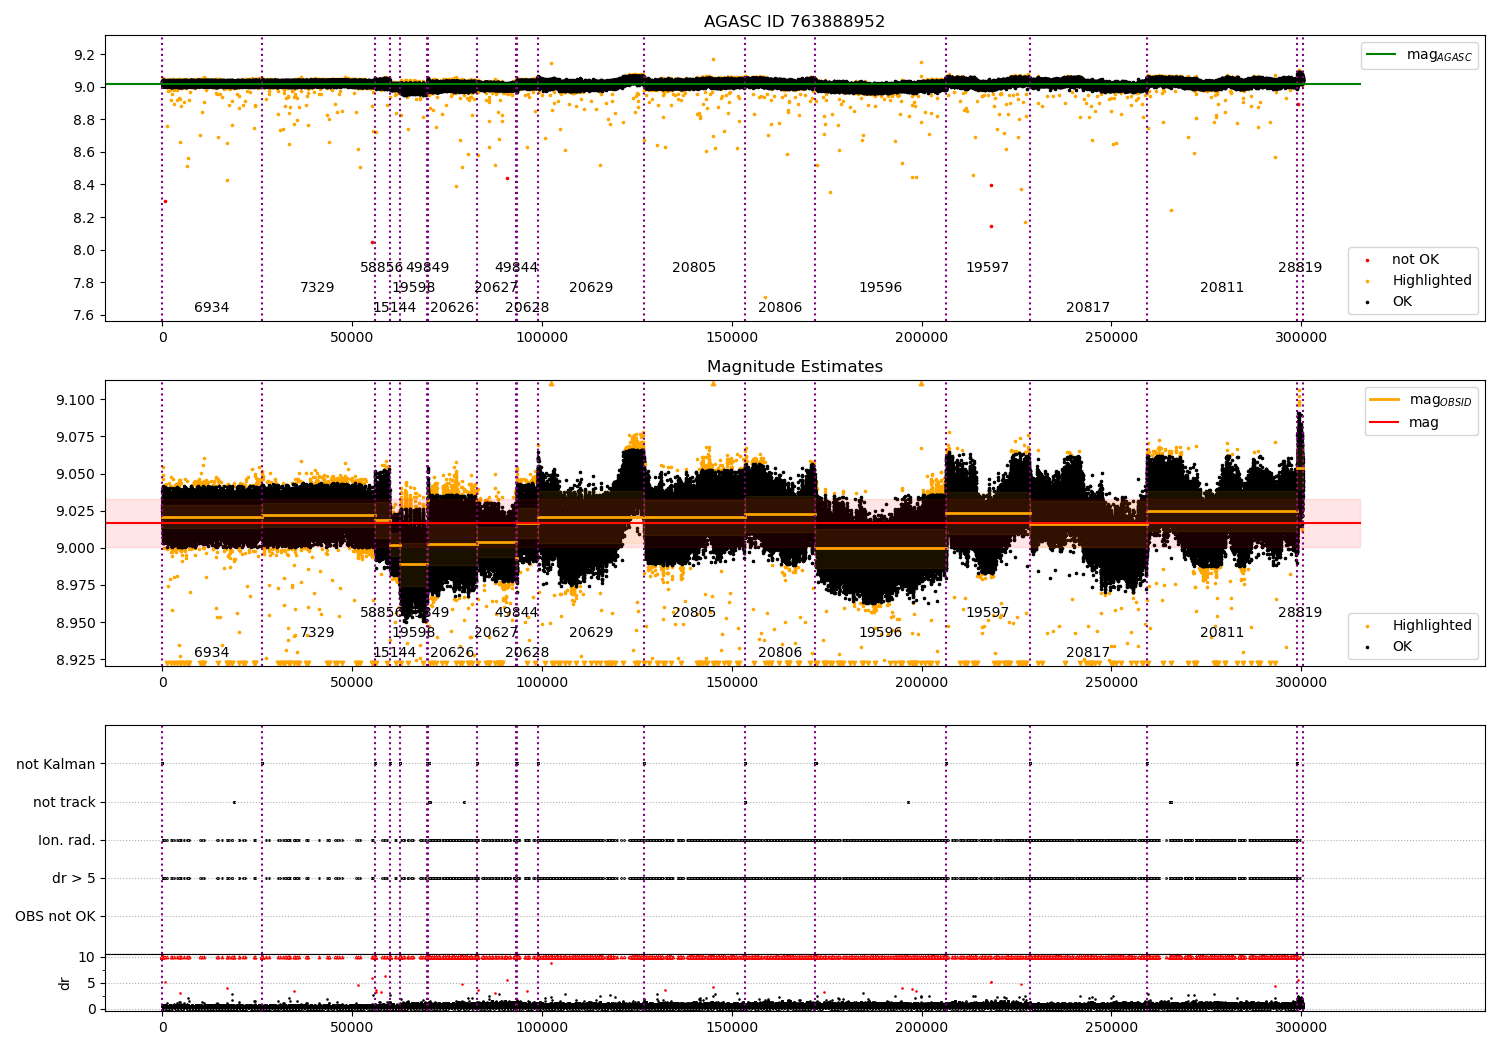Screen dimensions: 1500x1050
Task: Click OBSID label 20817 in middle plot
Action: [x=1088, y=653]
